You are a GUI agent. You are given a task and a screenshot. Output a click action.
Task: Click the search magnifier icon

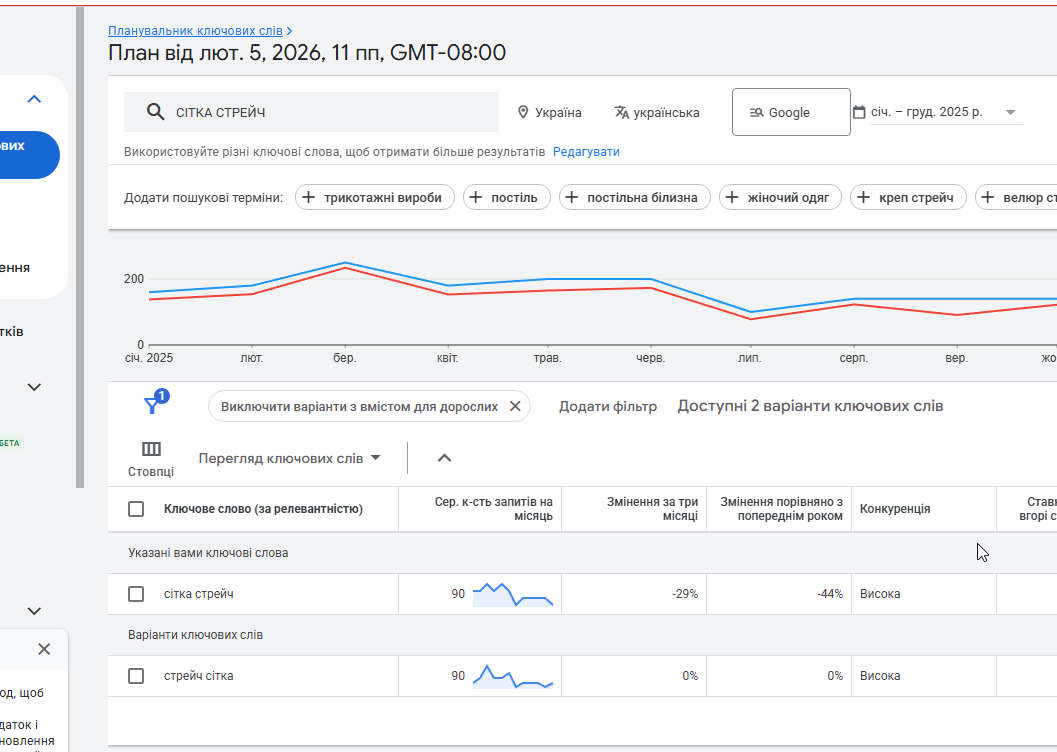tap(155, 112)
